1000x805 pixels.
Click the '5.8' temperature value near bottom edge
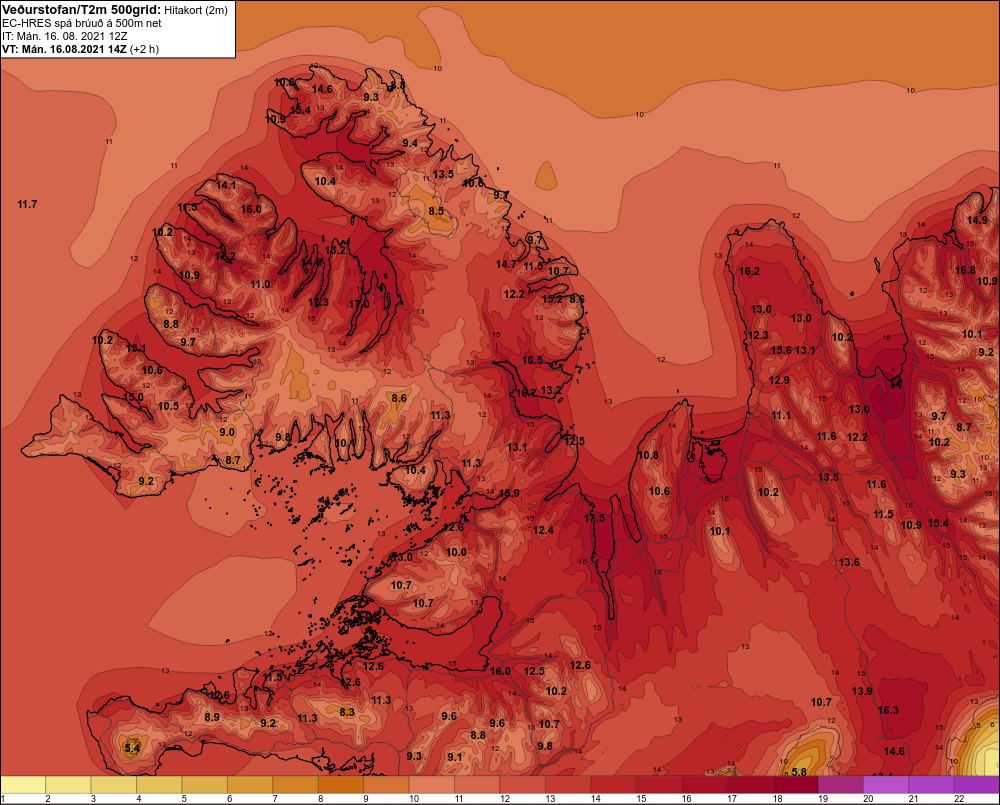(x=798, y=772)
